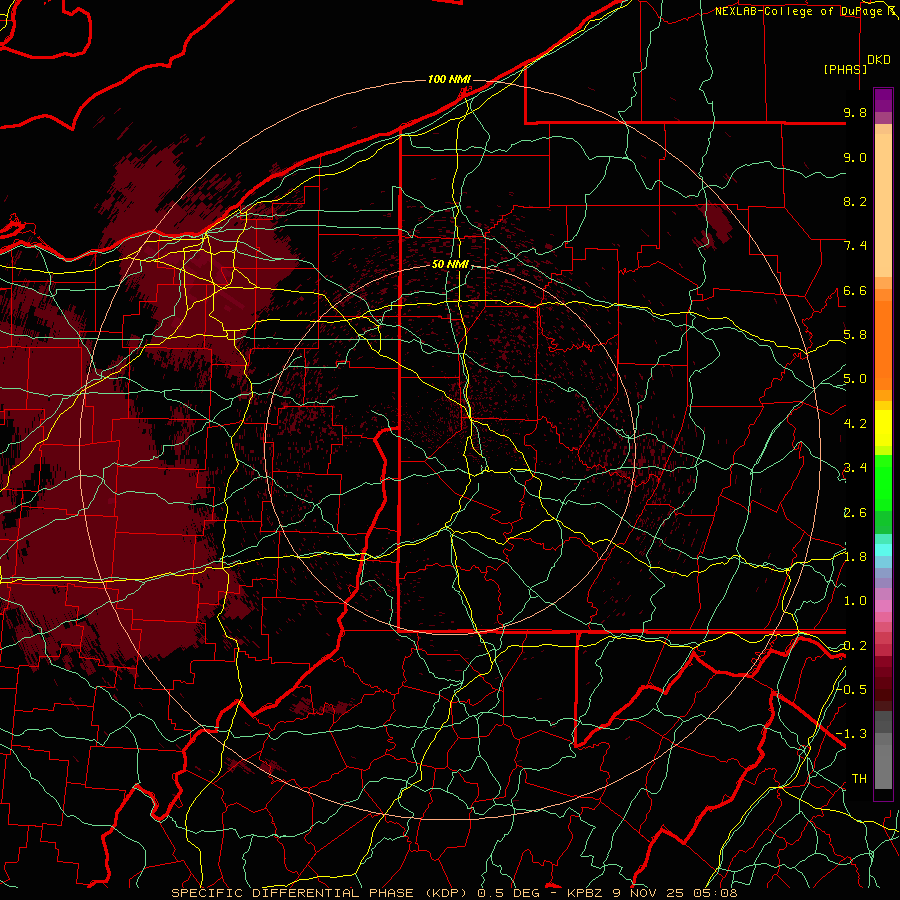Screen dimensions: 900x900
Task: Click the 6.6 scale value
Action: point(855,290)
